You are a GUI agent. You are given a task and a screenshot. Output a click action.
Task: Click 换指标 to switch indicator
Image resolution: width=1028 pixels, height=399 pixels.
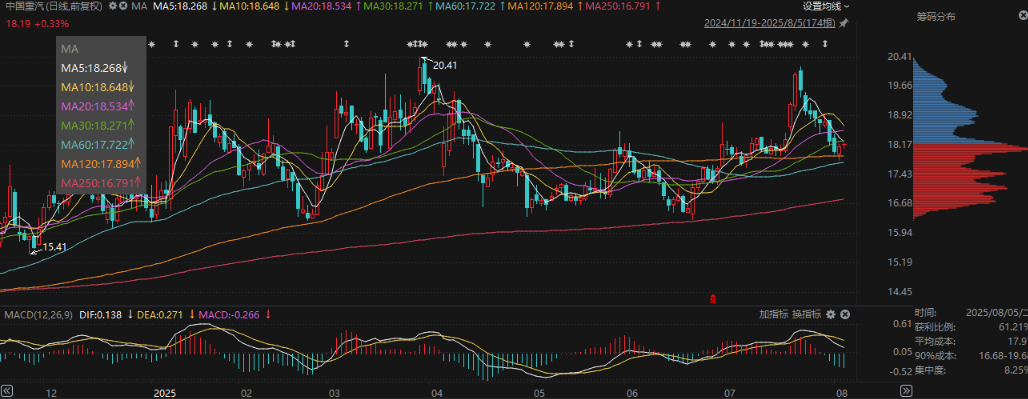coord(806,314)
